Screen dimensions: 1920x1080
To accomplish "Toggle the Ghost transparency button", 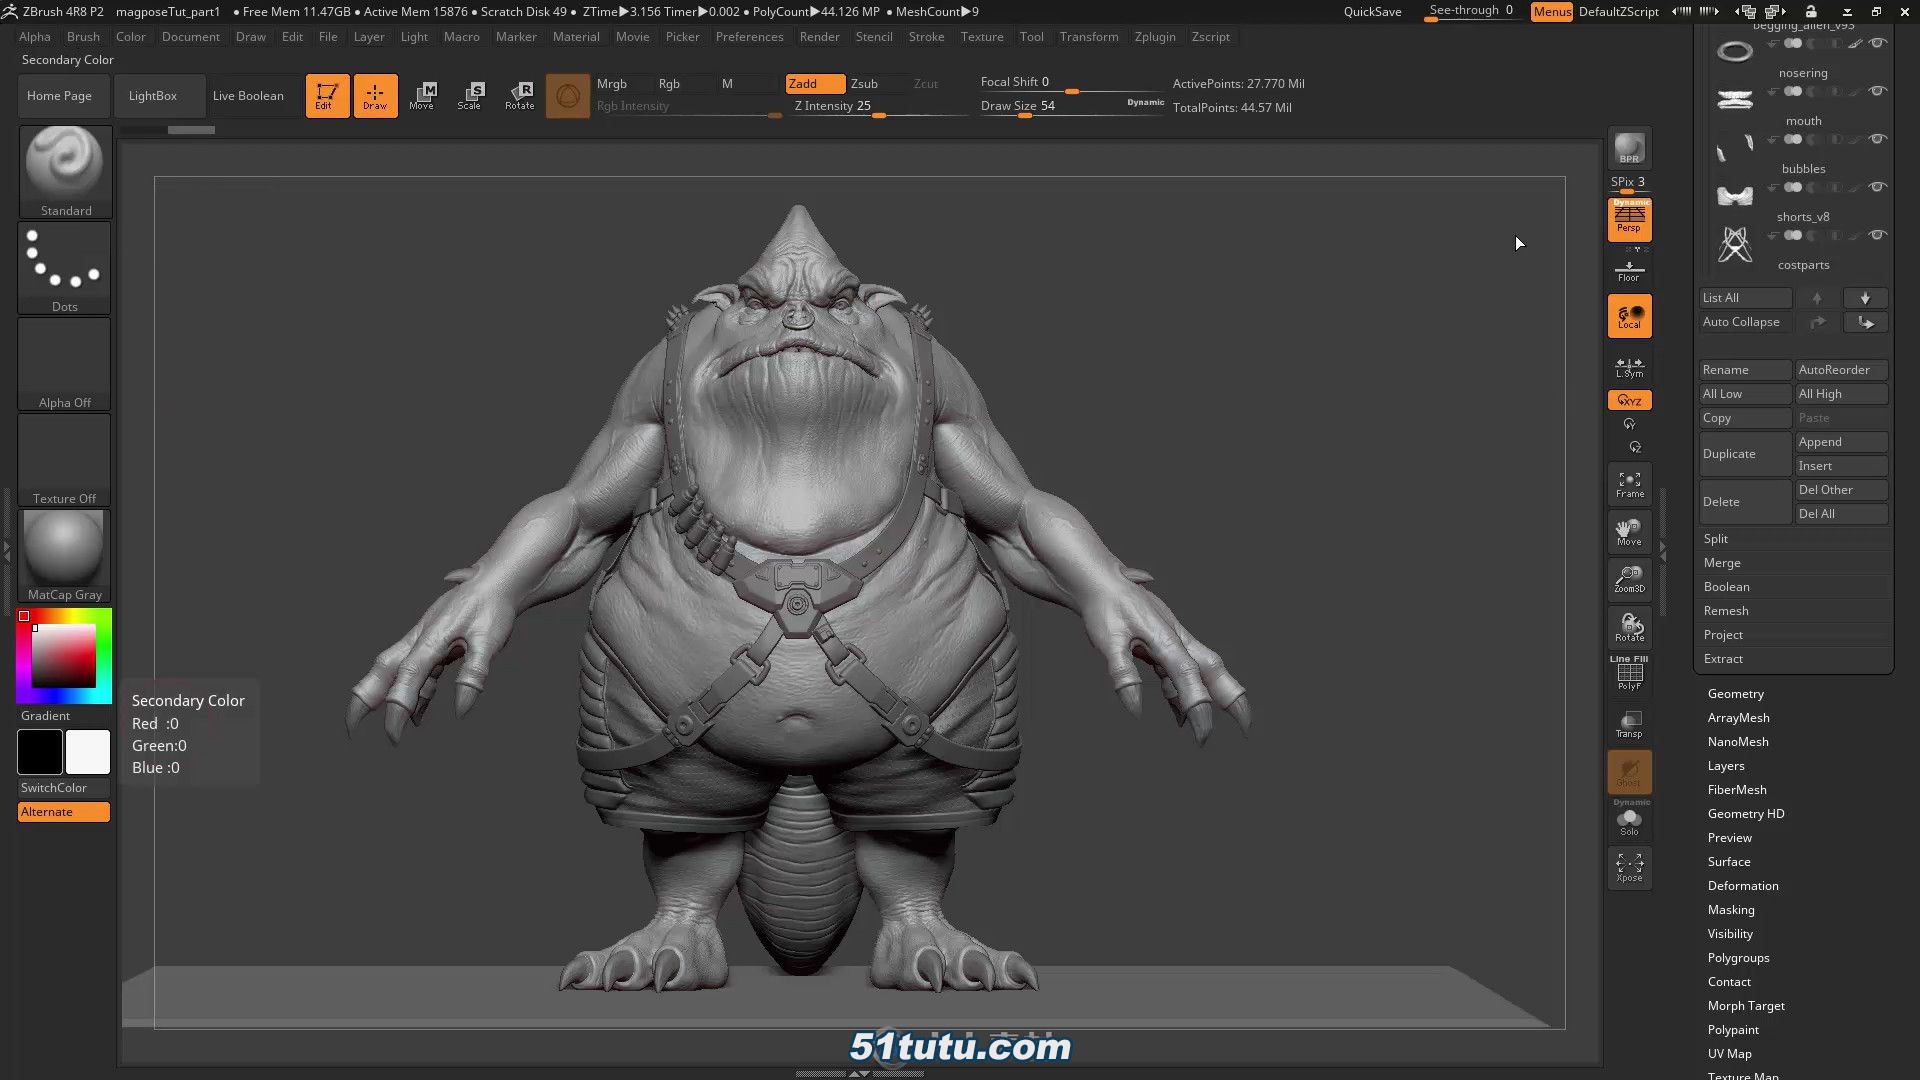I will (x=1629, y=772).
